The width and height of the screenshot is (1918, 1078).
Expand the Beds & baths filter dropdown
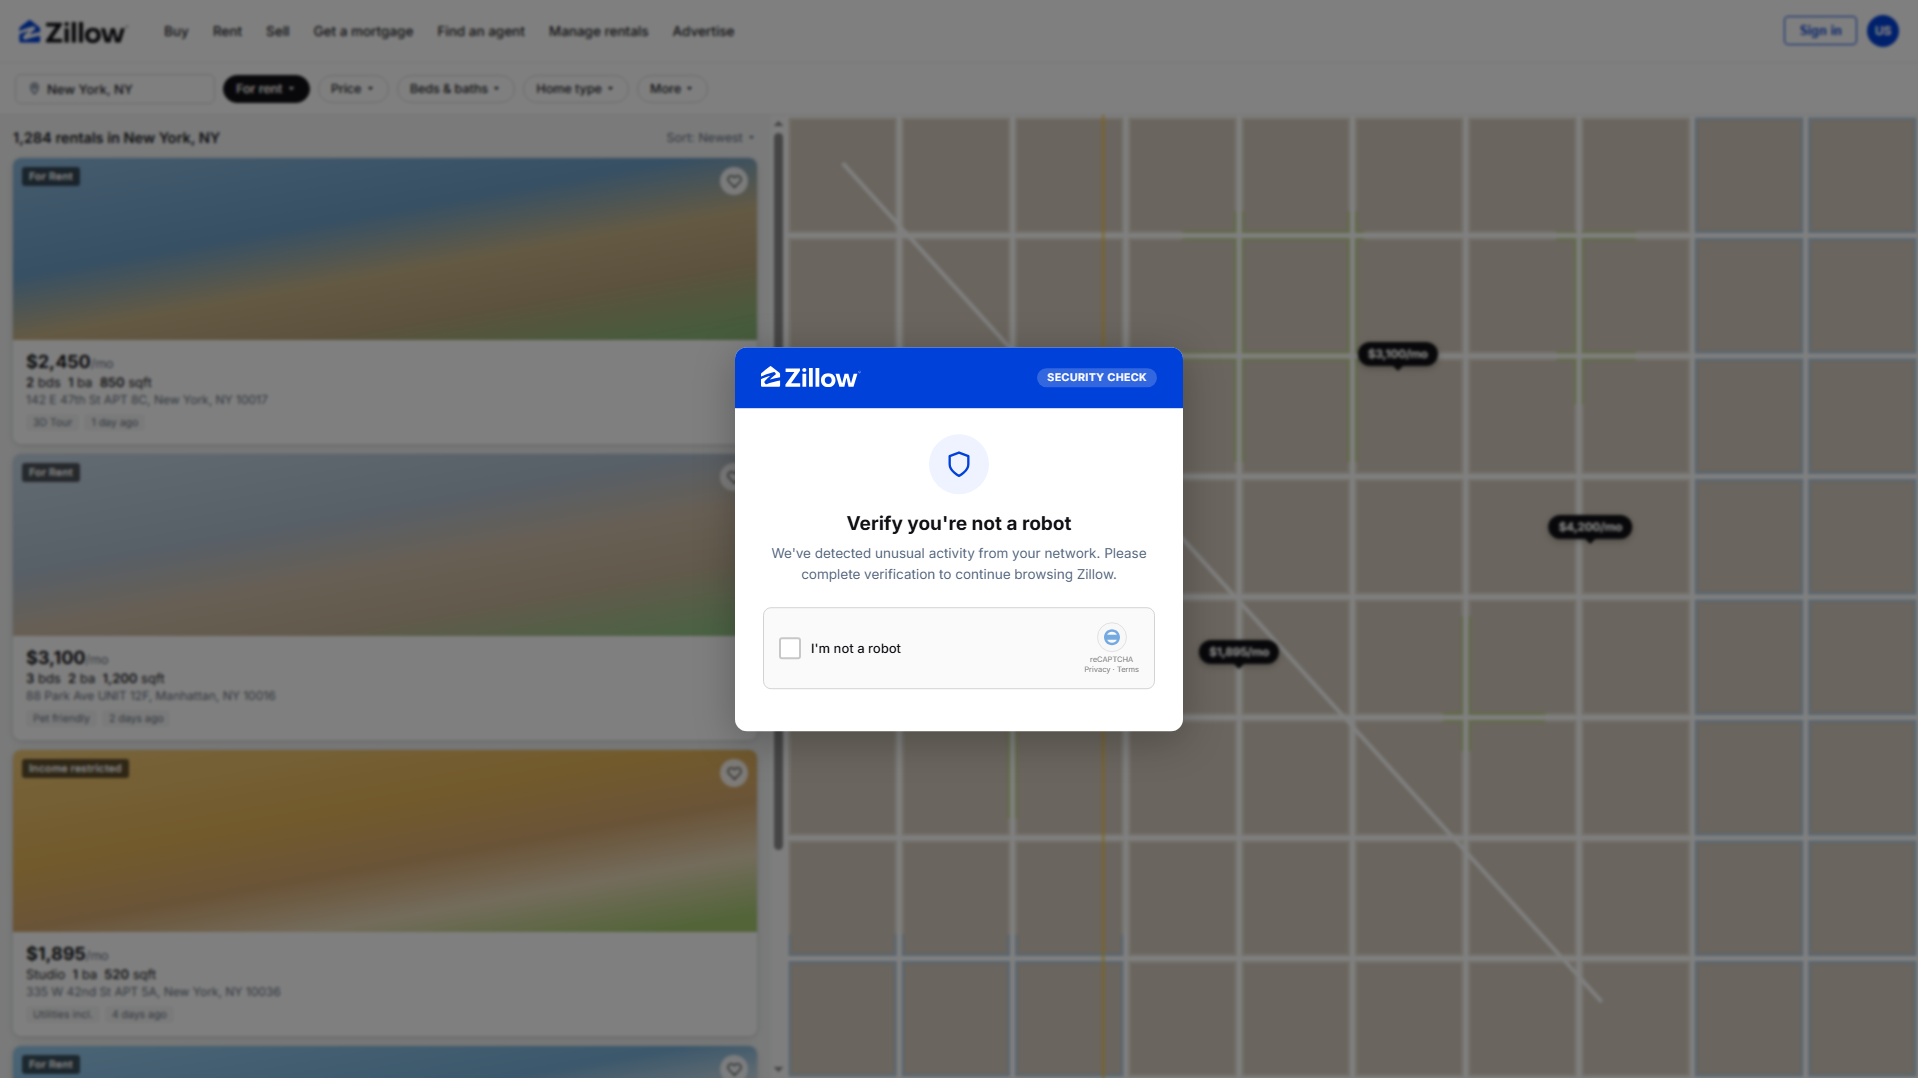pyautogui.click(x=455, y=89)
